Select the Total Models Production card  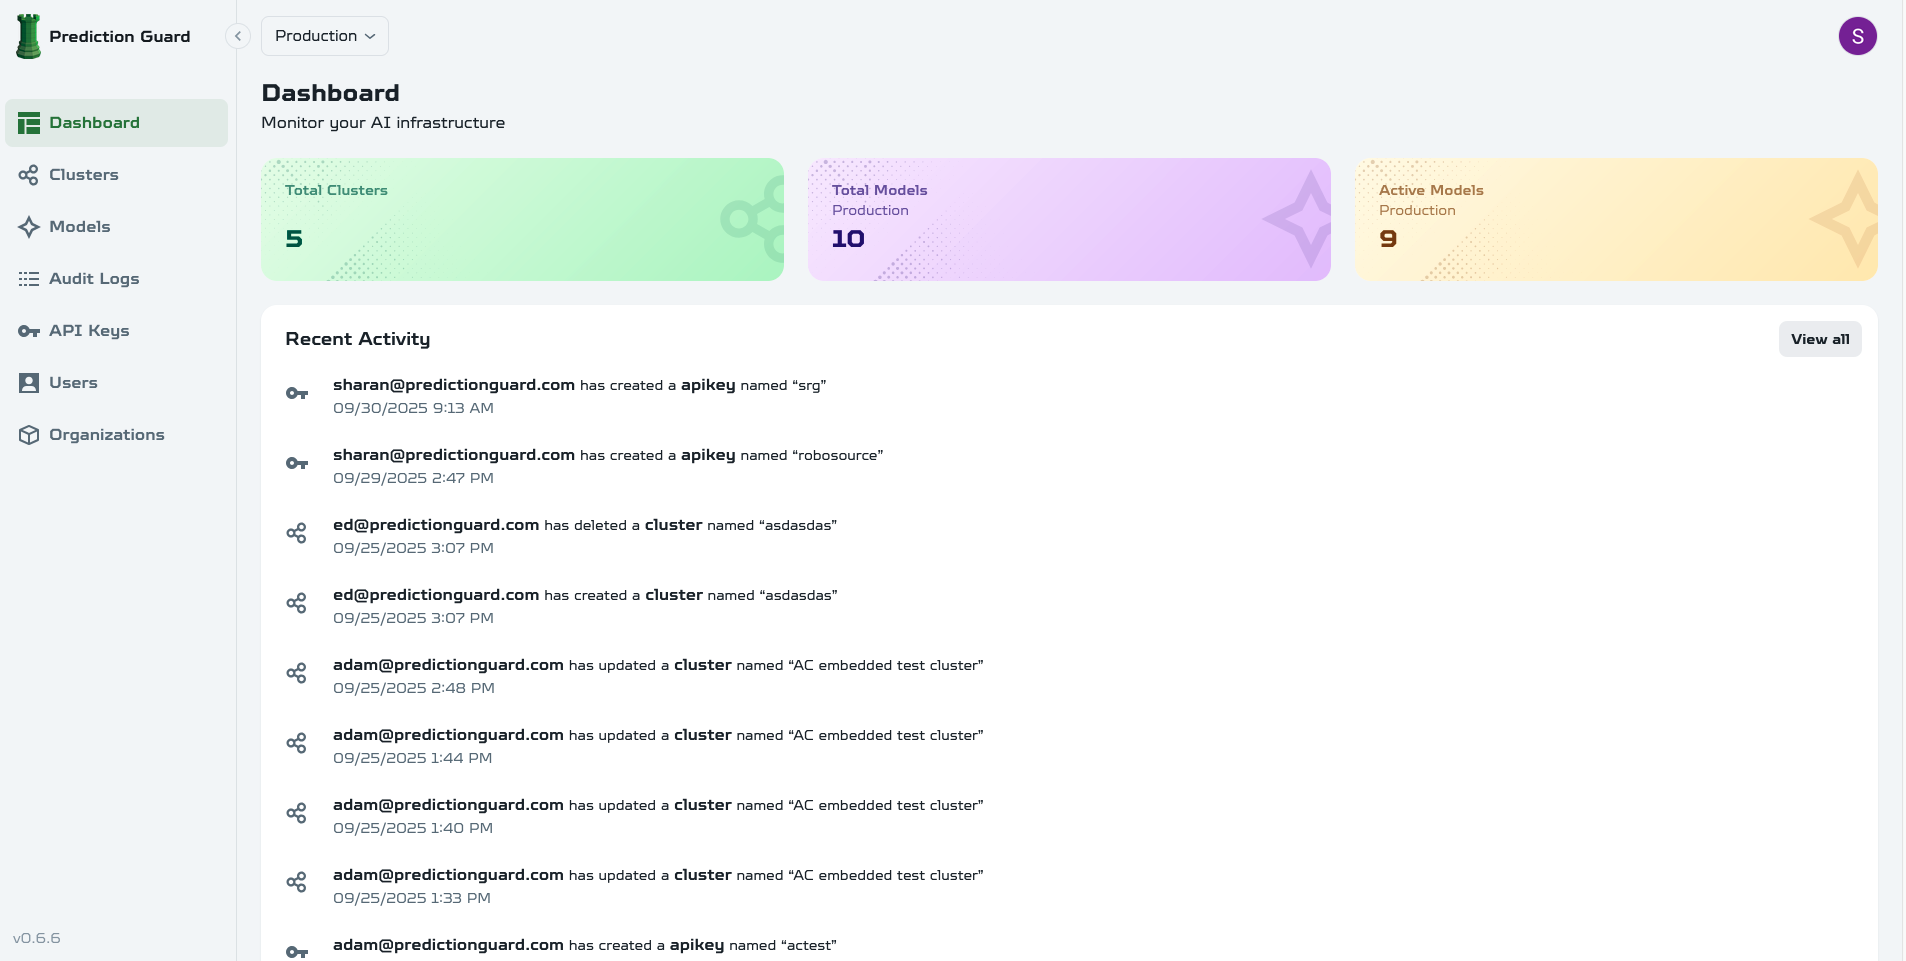click(x=1068, y=219)
